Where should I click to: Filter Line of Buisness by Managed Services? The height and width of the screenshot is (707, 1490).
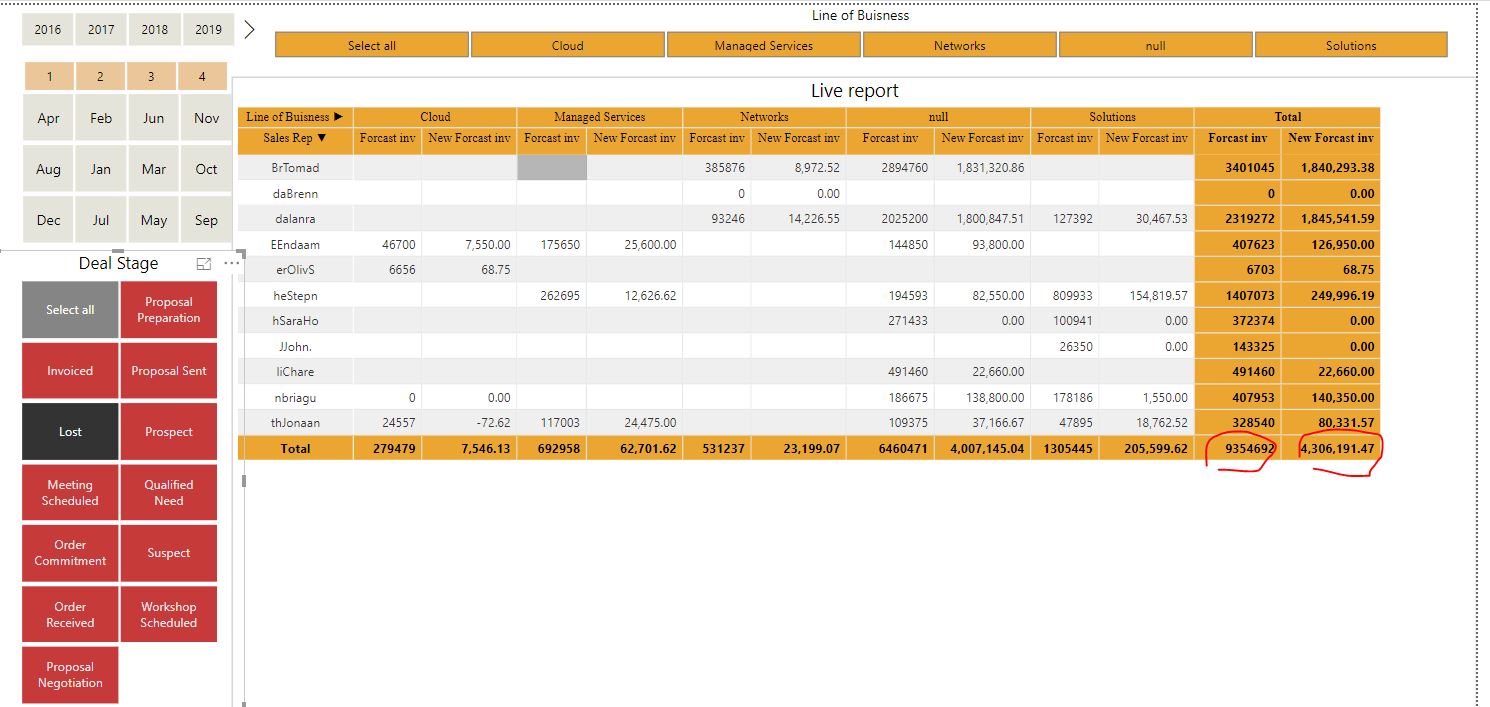(x=764, y=45)
